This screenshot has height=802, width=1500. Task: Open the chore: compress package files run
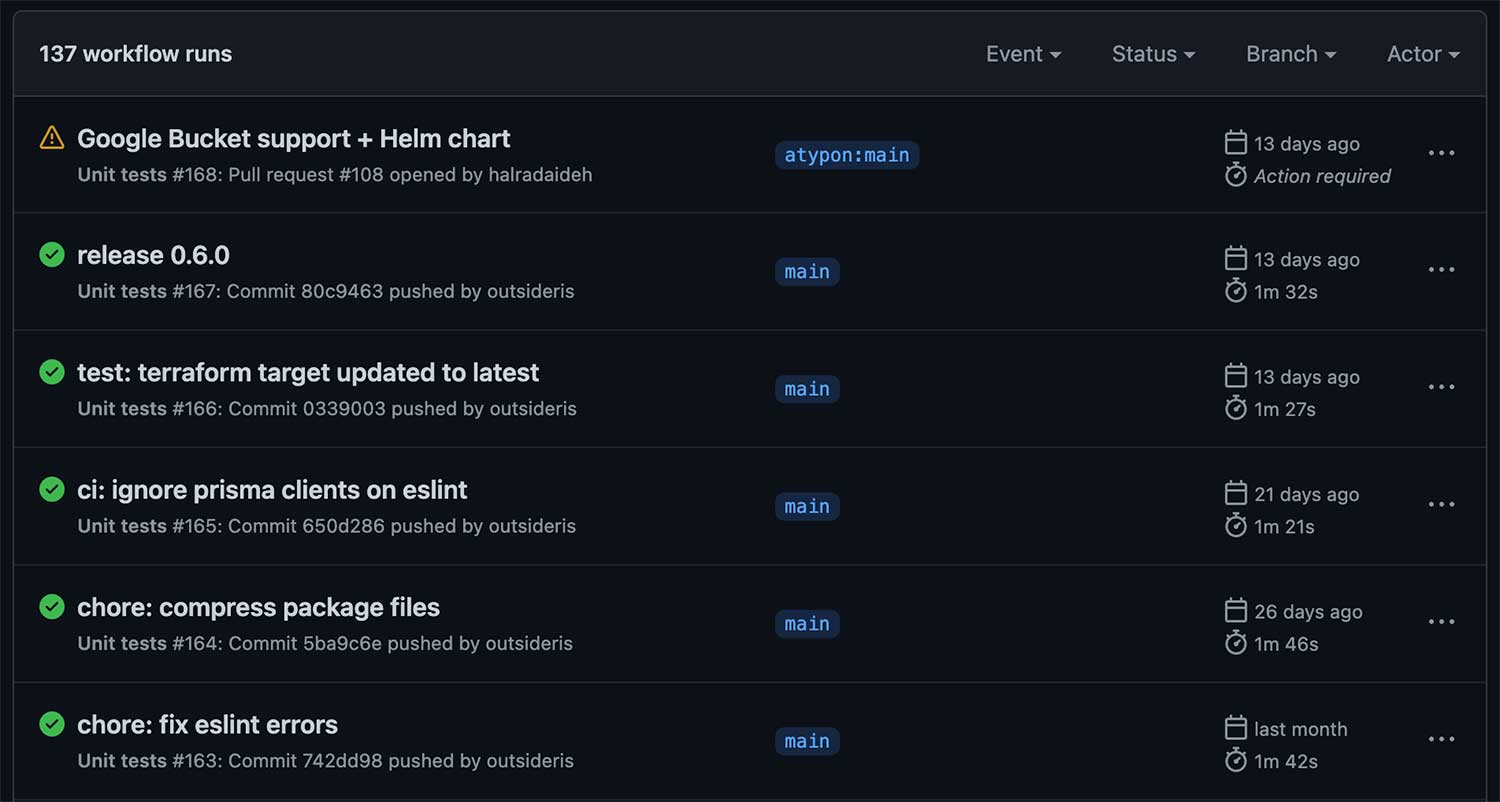tap(258, 607)
